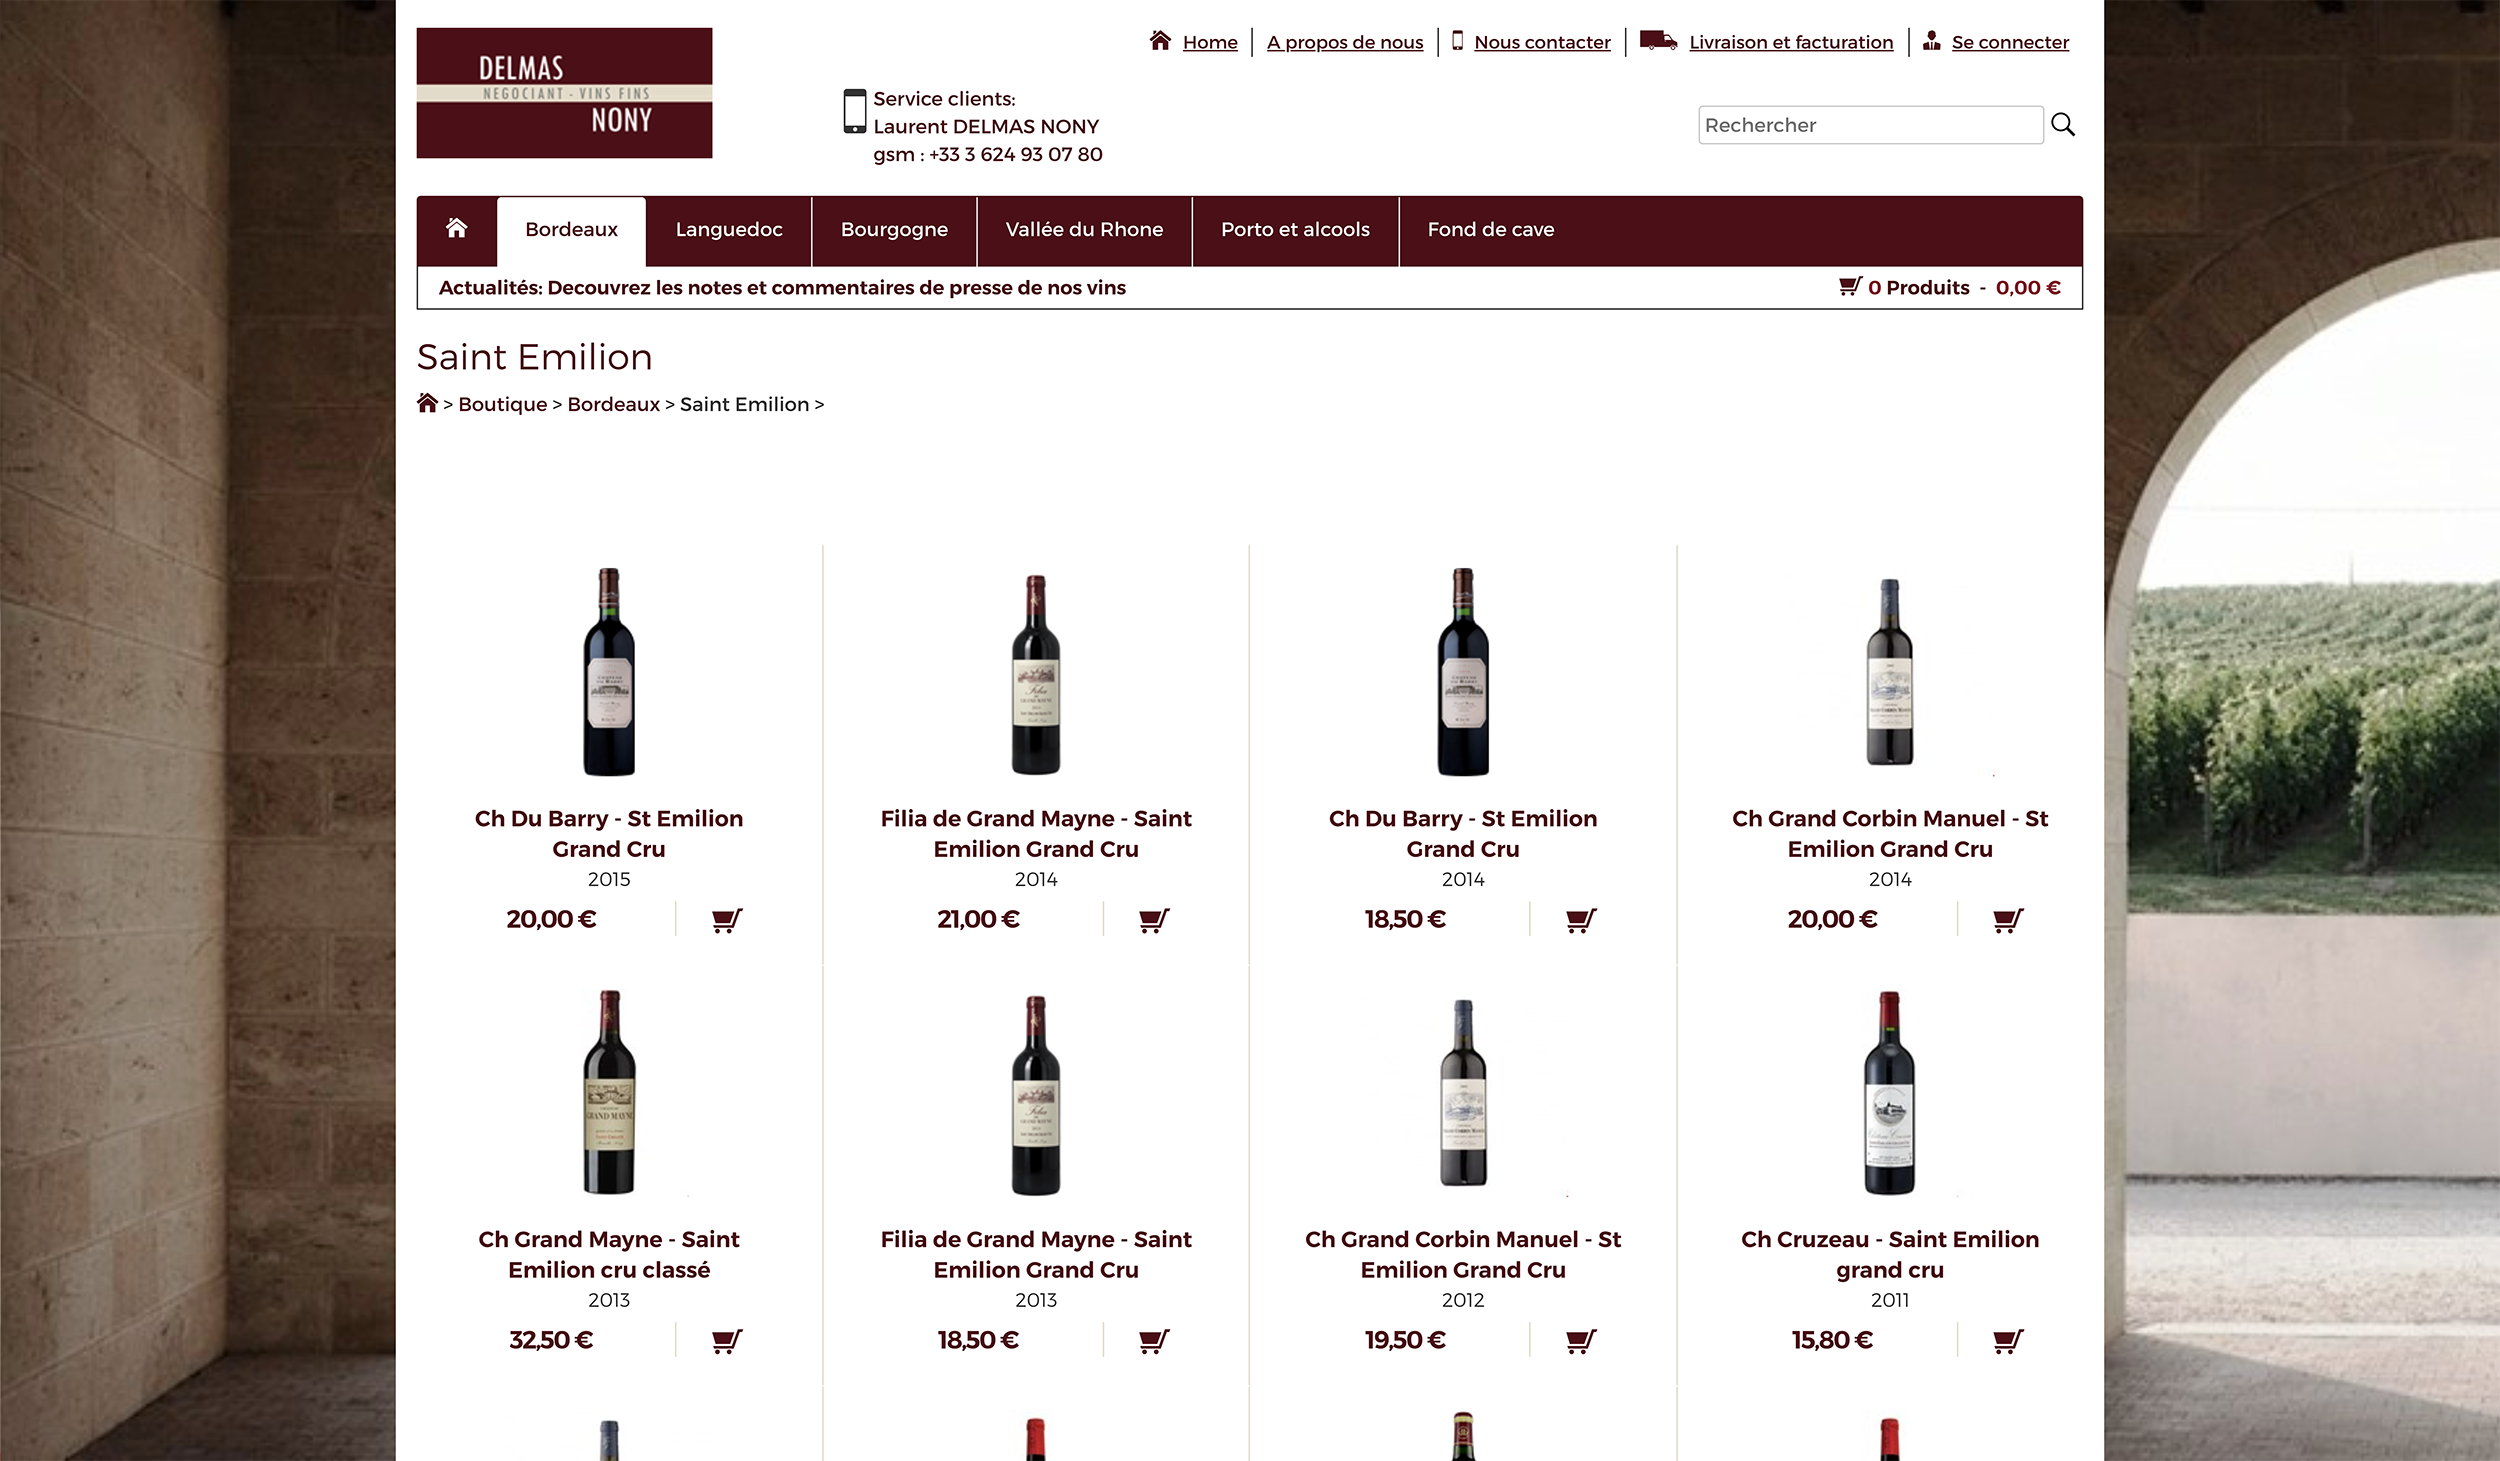This screenshot has height=1461, width=2500.
Task: Click the Boutique breadcrumb link
Action: pos(502,404)
